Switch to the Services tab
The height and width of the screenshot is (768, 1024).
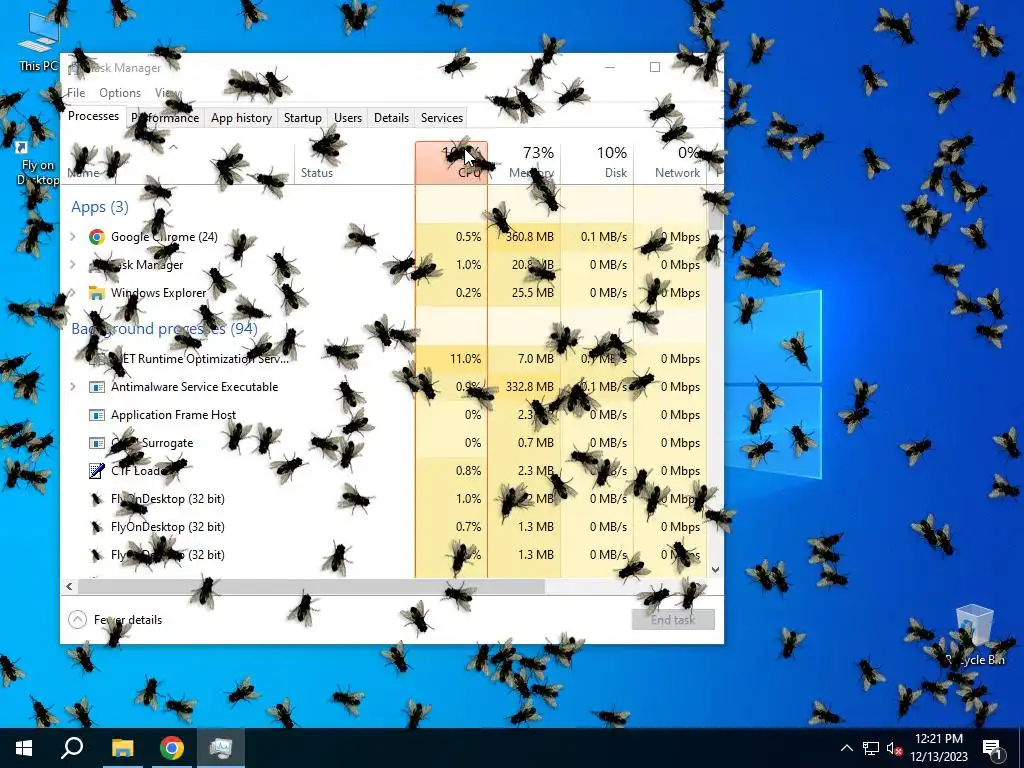click(x=441, y=118)
